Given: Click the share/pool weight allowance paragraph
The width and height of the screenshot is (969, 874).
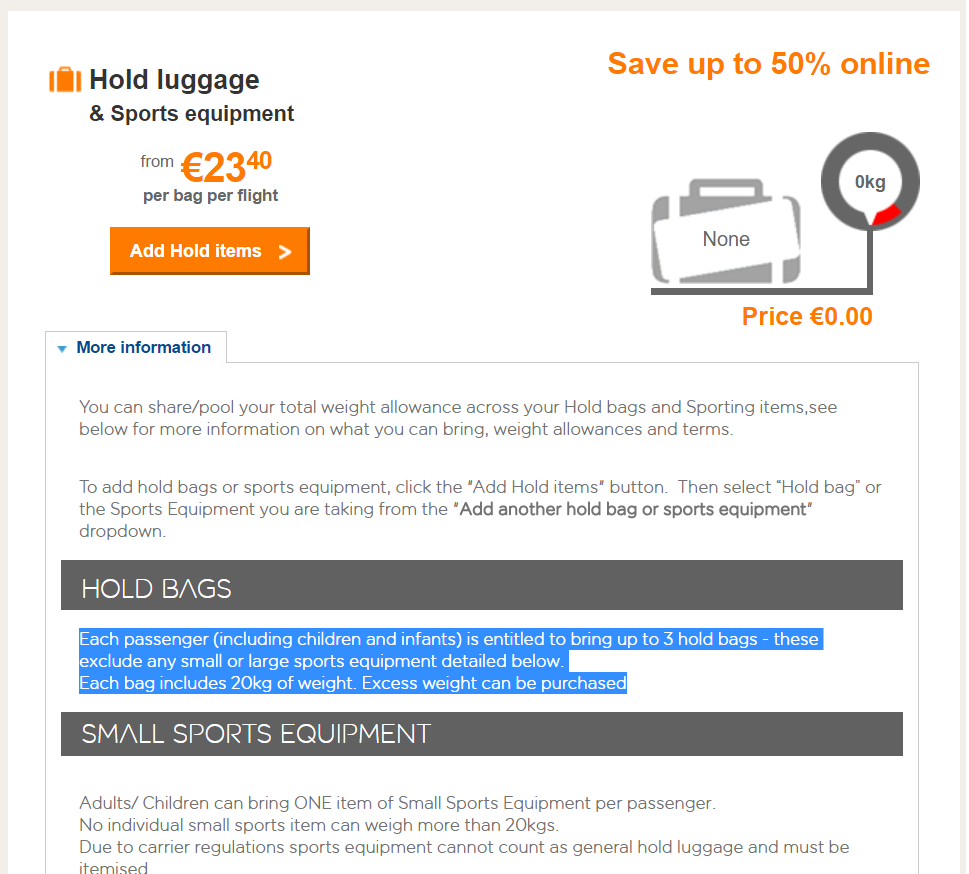Looking at the screenshot, I should pyautogui.click(x=458, y=418).
